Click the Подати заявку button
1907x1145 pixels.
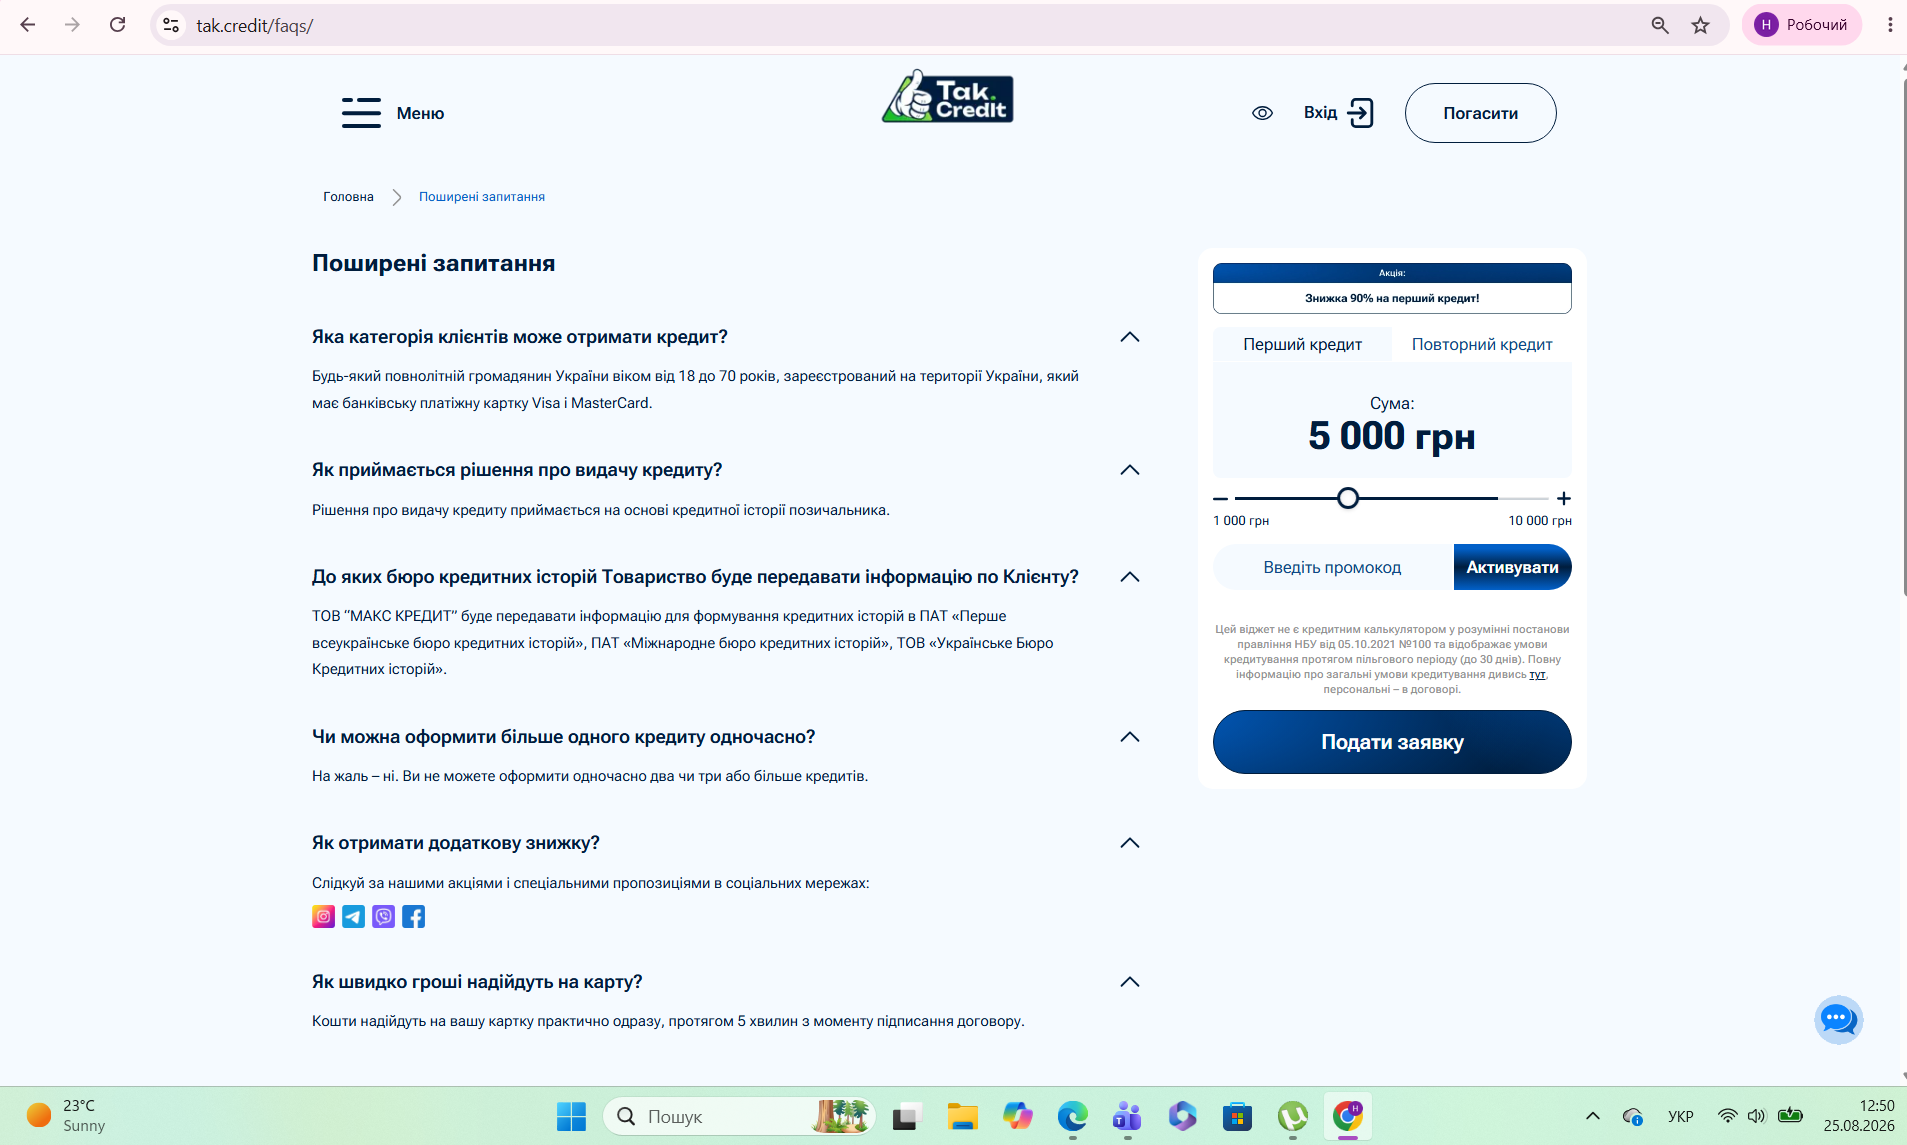pyautogui.click(x=1392, y=742)
